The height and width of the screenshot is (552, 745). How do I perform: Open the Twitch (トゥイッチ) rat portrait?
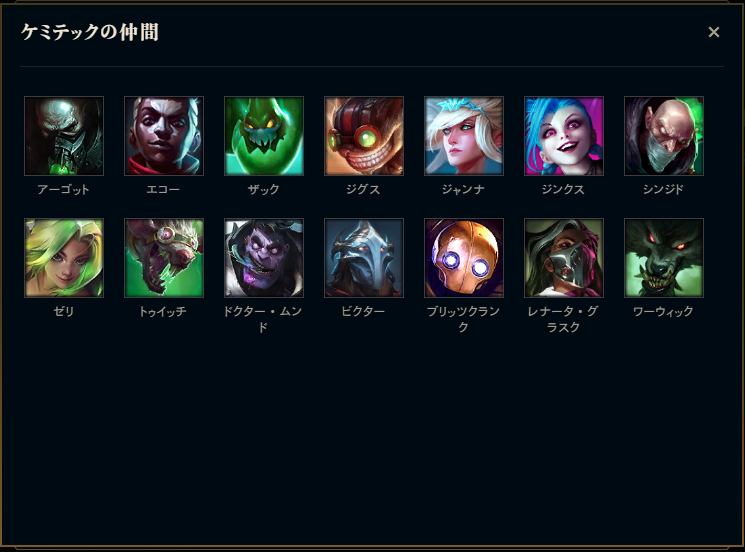[164, 258]
